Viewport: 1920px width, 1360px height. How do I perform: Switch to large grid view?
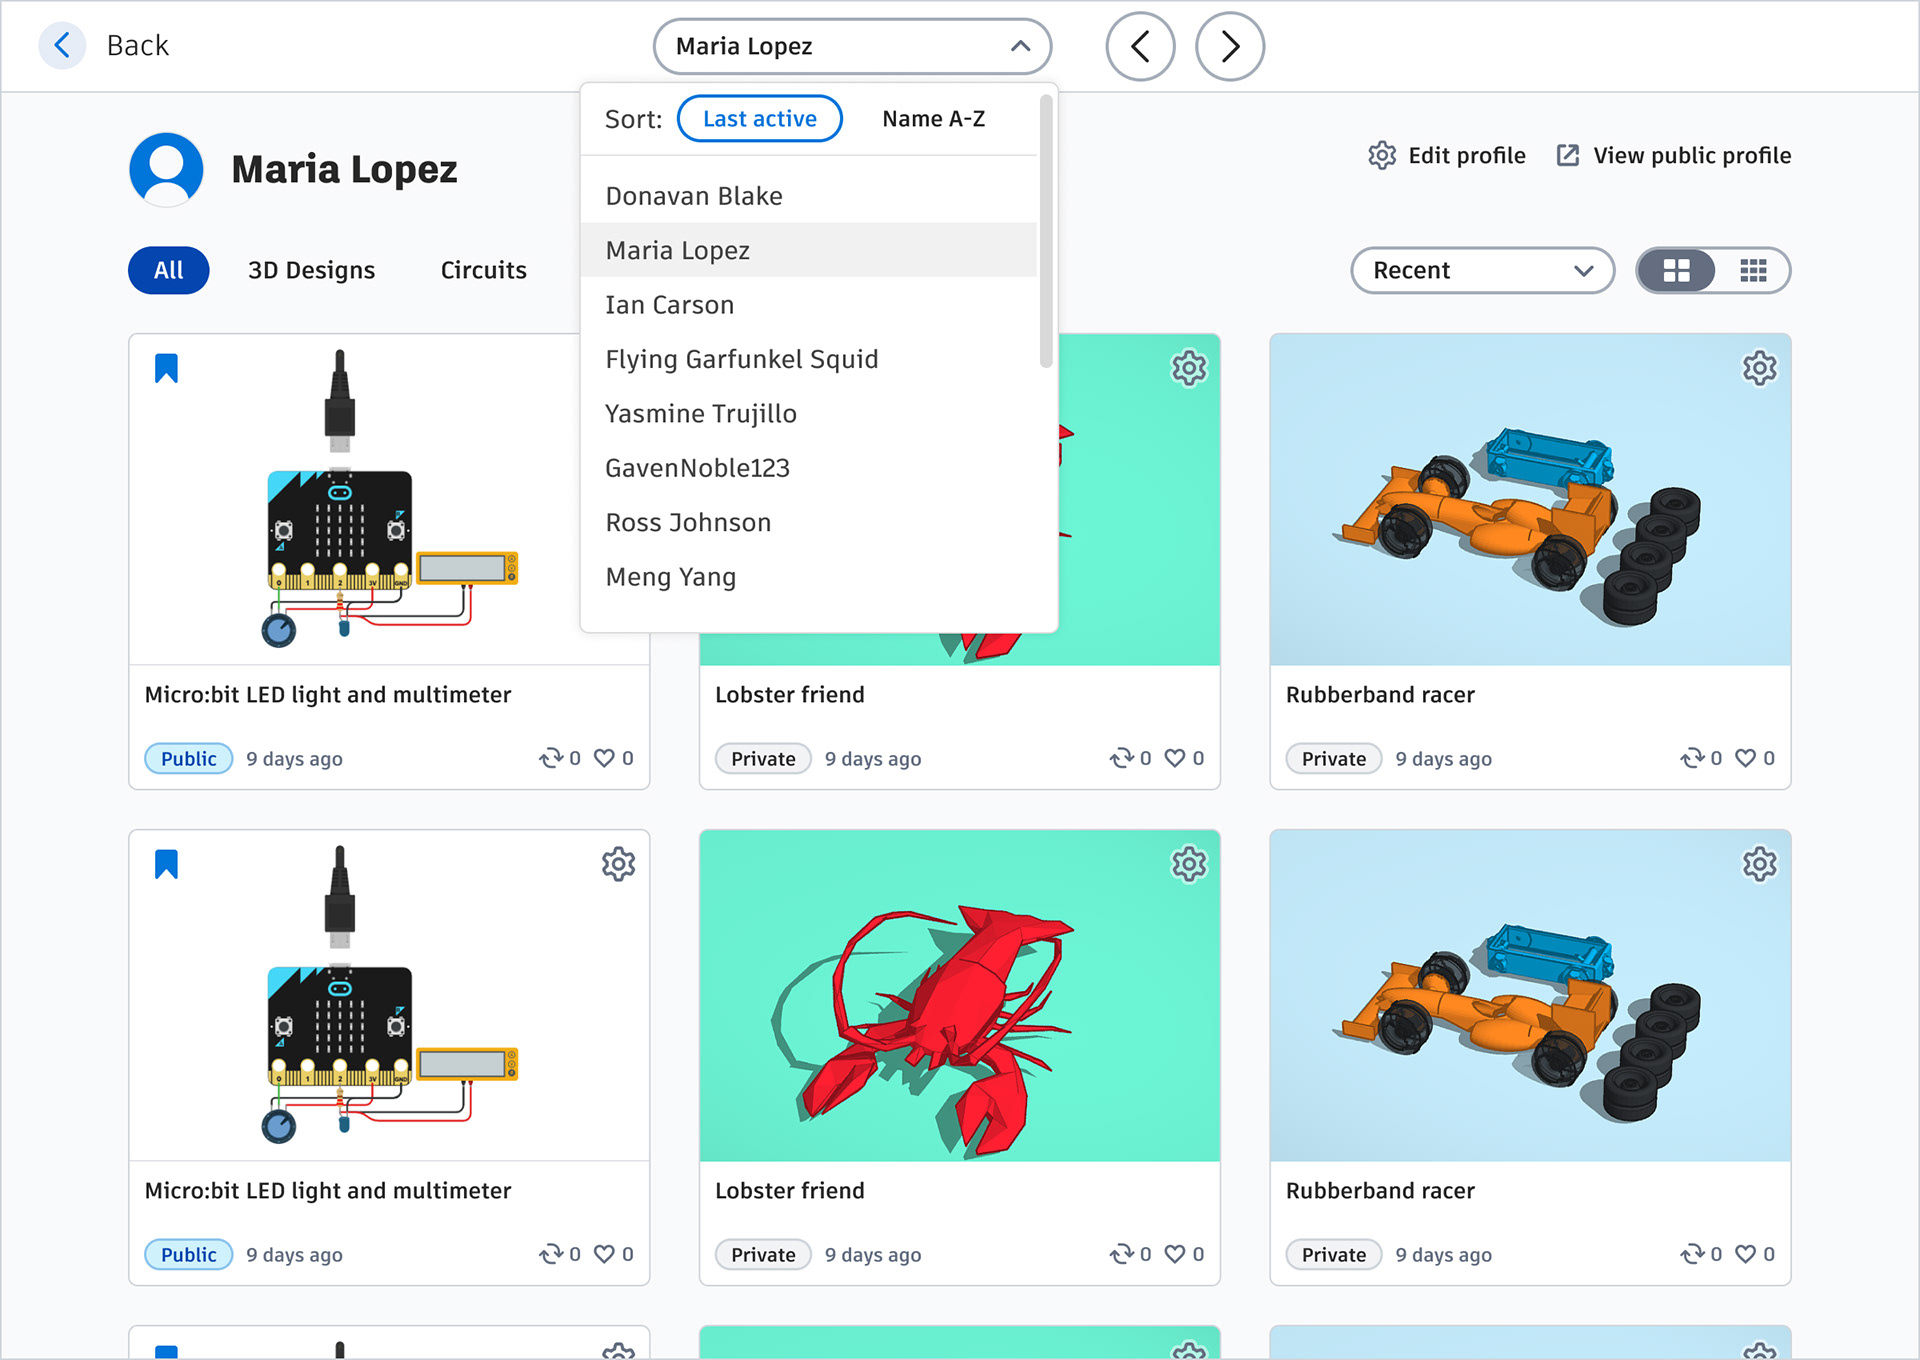(x=1676, y=270)
